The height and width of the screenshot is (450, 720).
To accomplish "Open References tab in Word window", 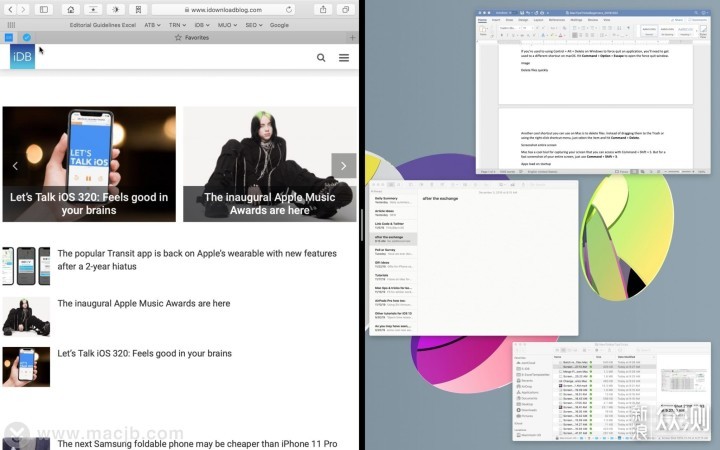I will [x=557, y=20].
